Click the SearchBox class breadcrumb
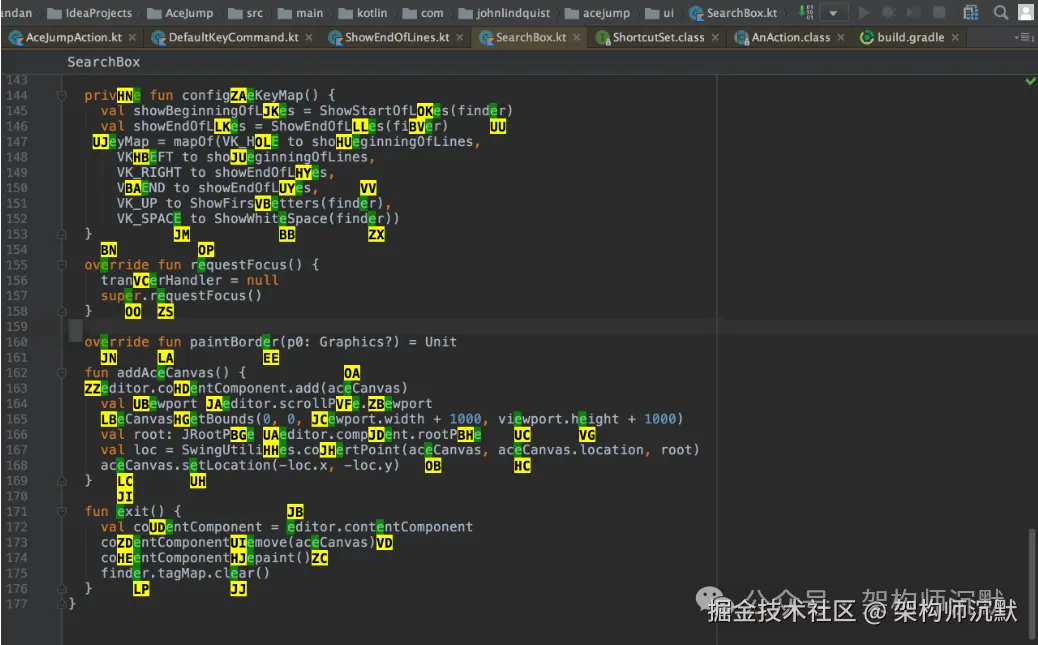Image resolution: width=1038 pixels, height=645 pixels. 103,62
